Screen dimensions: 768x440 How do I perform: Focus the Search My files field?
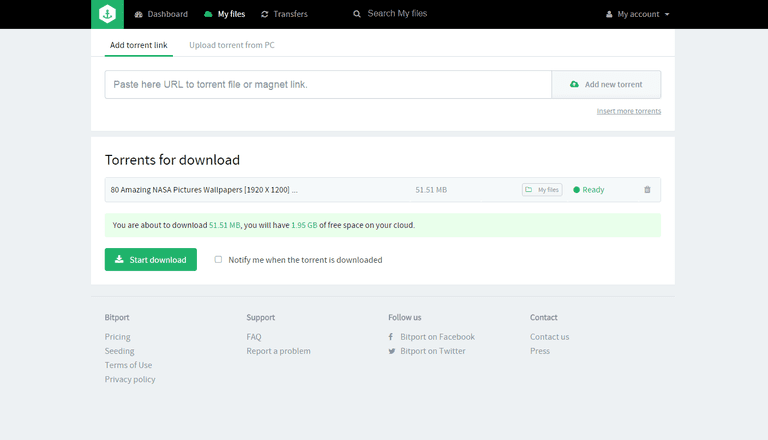point(397,14)
